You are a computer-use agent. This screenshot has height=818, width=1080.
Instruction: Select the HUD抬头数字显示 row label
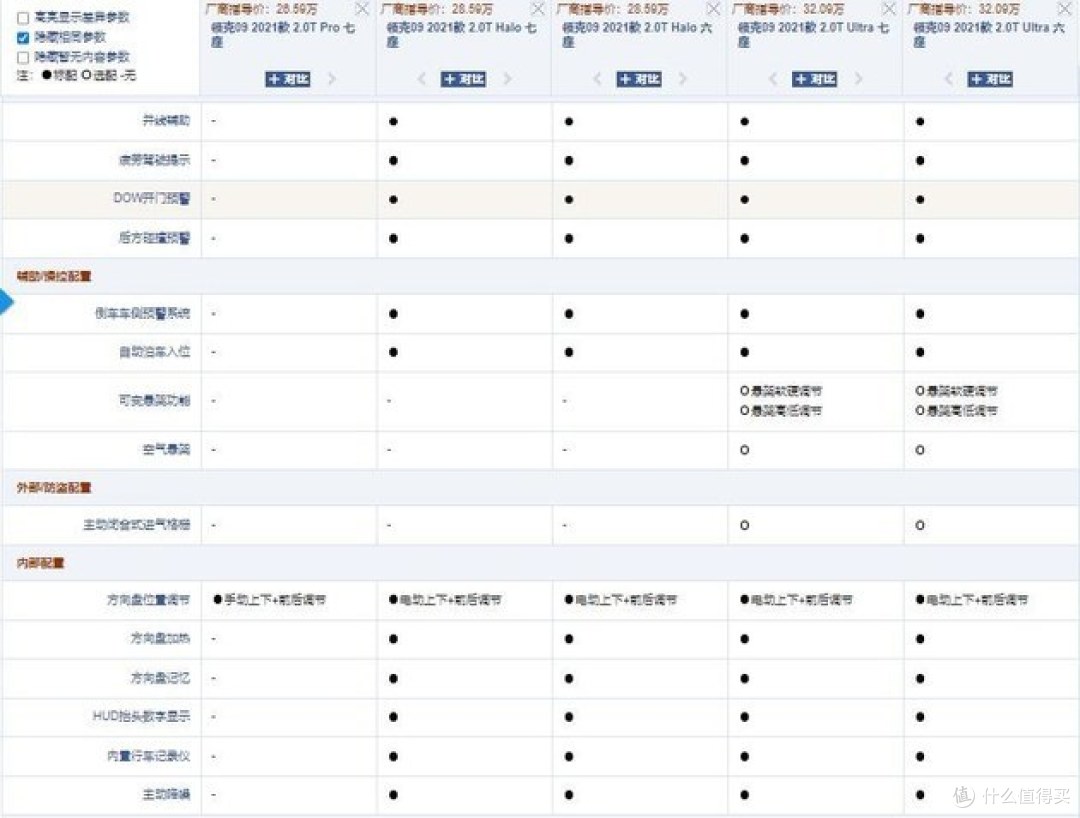coord(141,716)
